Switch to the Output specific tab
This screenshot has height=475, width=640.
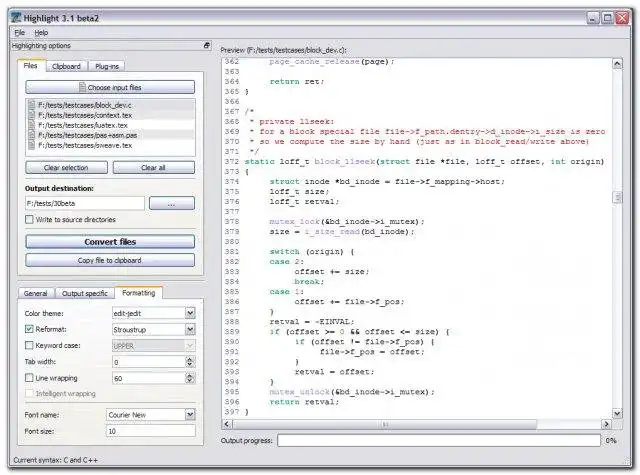click(84, 293)
